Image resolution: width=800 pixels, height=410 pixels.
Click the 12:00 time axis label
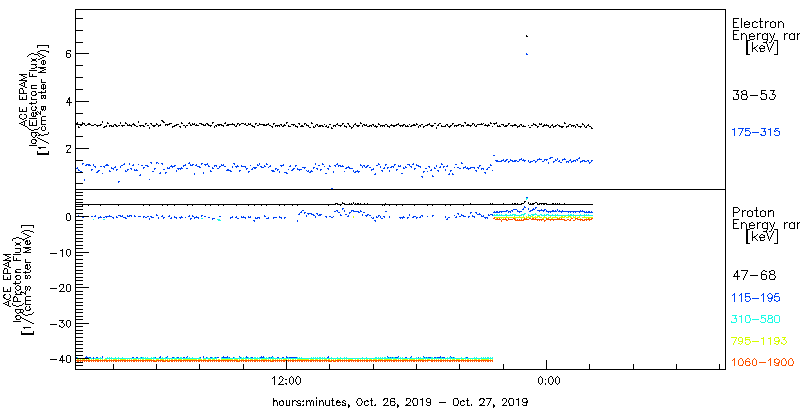click(x=287, y=381)
